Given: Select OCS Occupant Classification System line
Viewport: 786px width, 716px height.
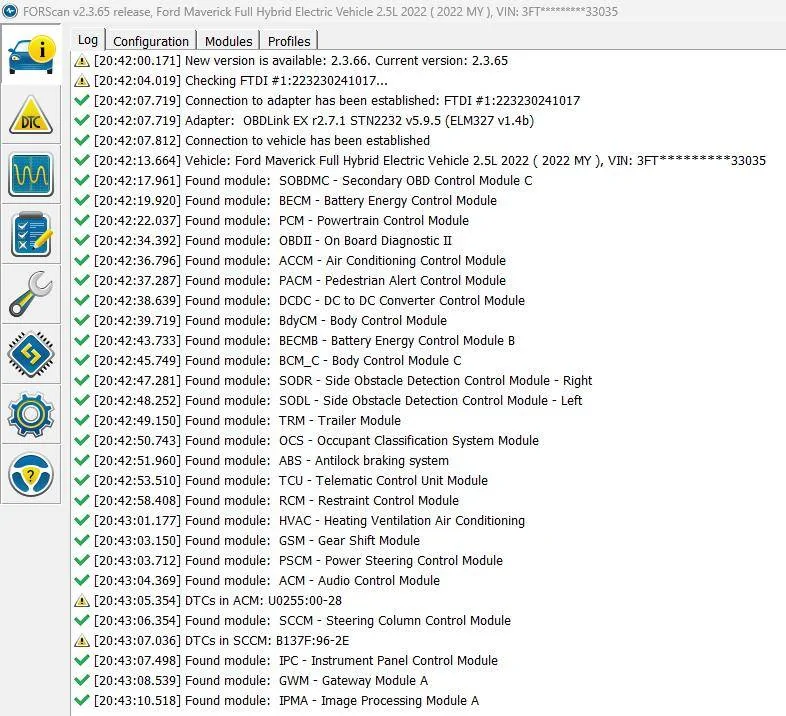Looking at the screenshot, I should (316, 441).
